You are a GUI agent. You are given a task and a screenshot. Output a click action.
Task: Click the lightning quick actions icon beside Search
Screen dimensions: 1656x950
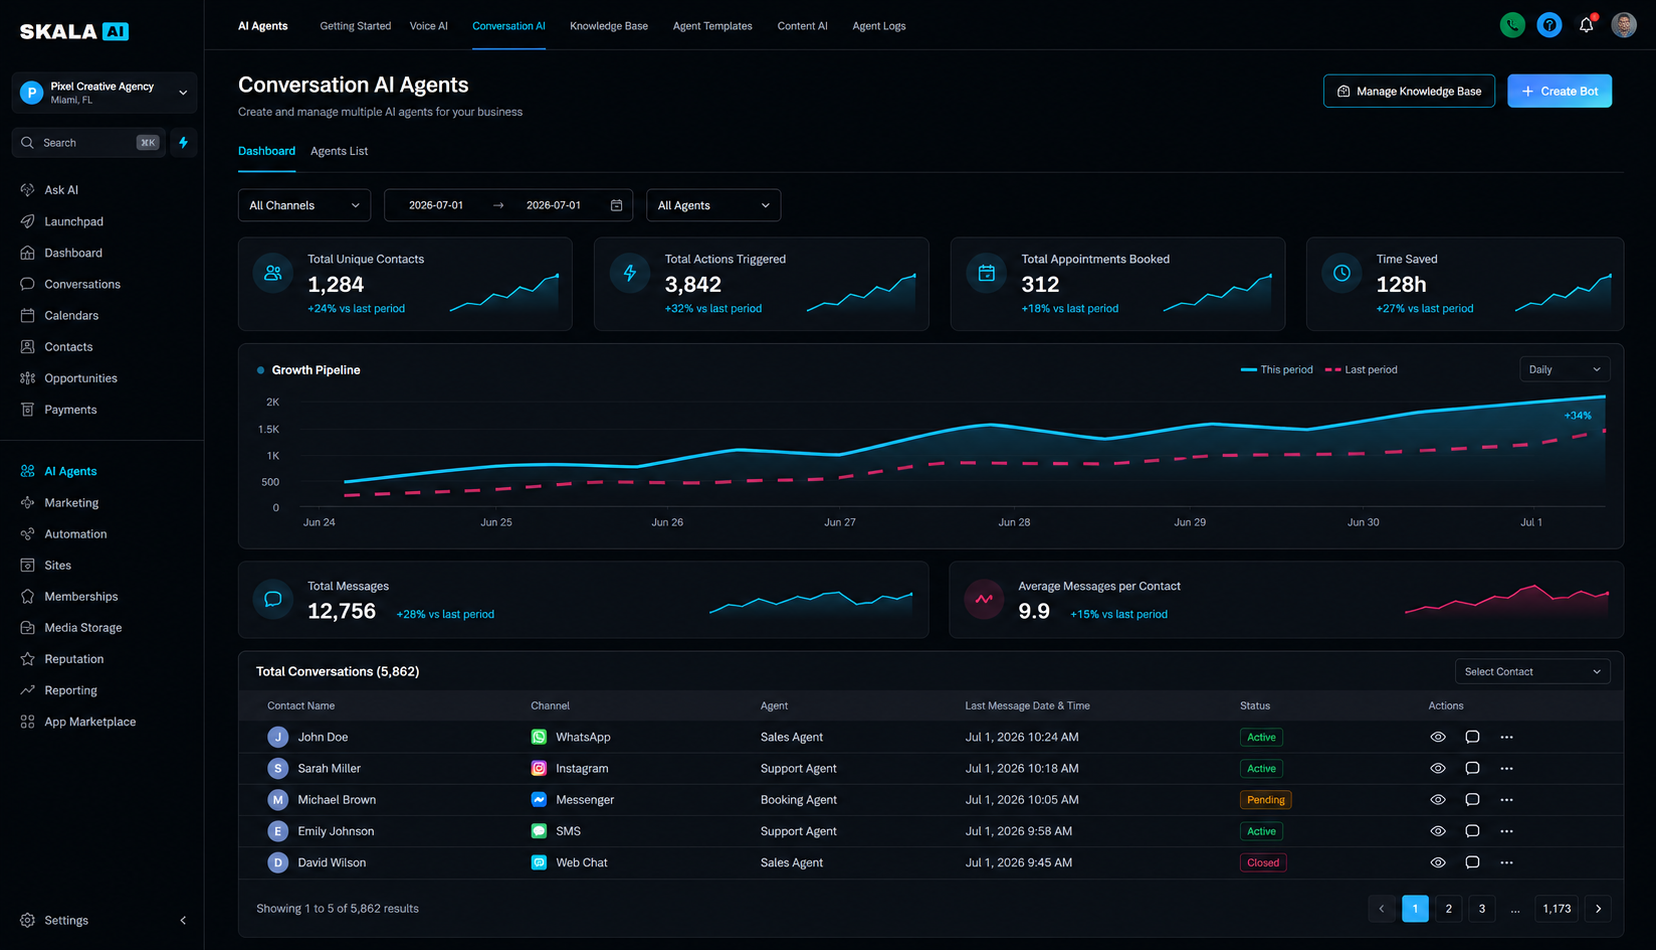(x=183, y=143)
